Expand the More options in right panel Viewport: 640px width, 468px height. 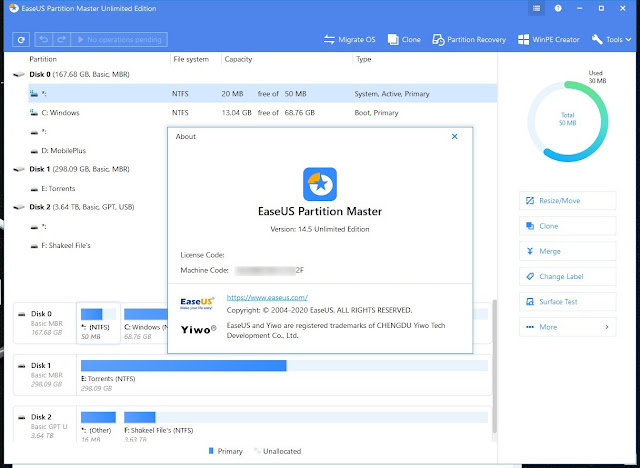(x=565, y=327)
